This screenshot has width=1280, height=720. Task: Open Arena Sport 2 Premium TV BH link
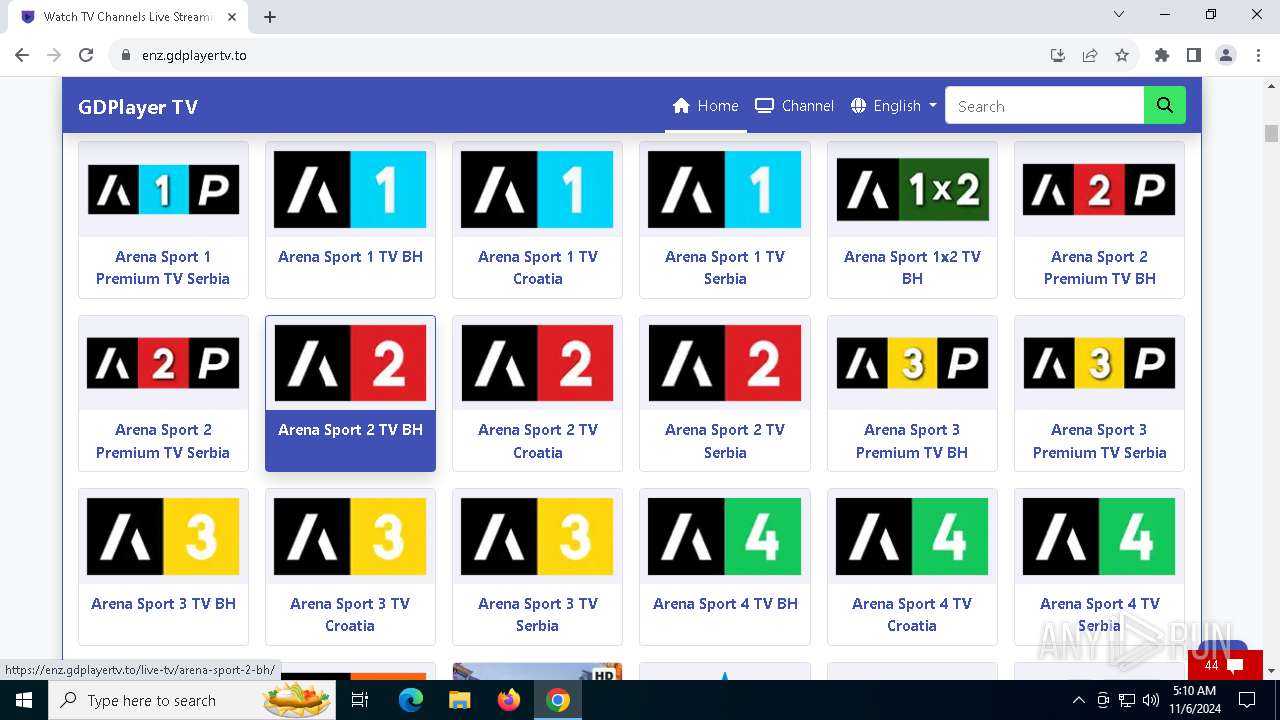[x=1099, y=268]
